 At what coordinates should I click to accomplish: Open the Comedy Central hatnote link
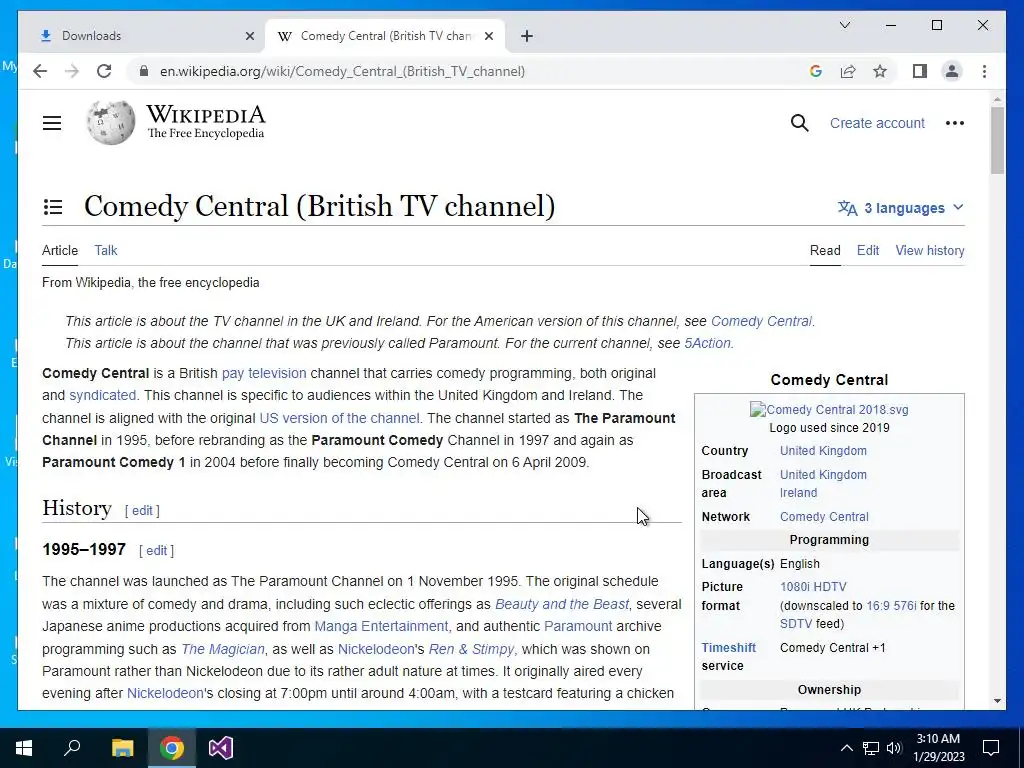click(761, 321)
